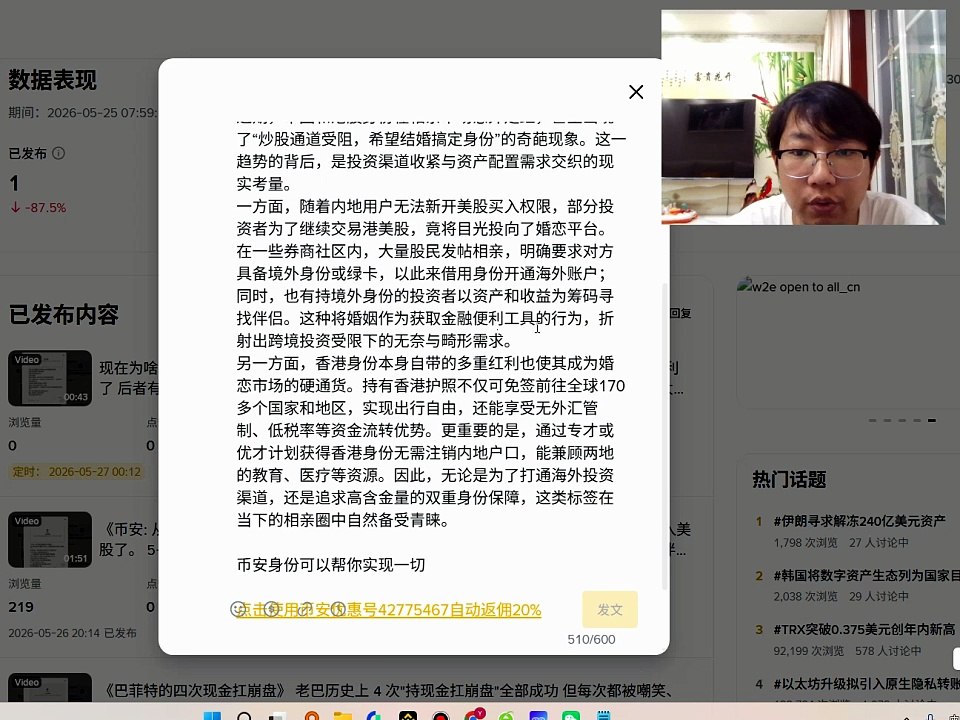Click the 2026-05-26 20:14 已发布 status line
The image size is (960, 720).
tap(72, 632)
